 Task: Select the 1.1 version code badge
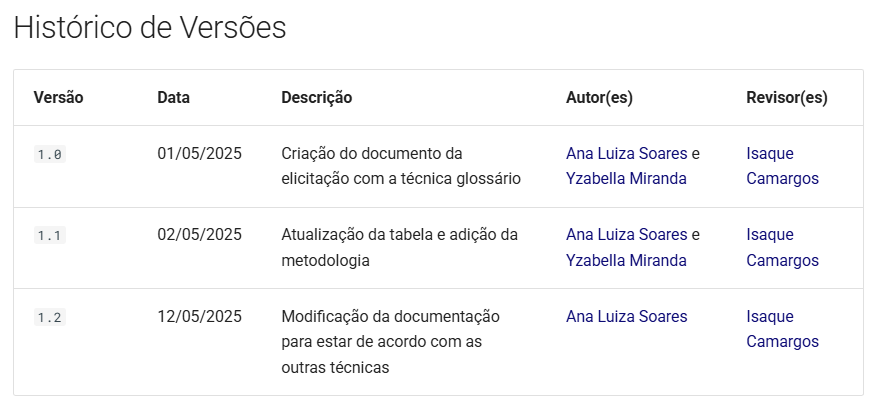point(50,235)
